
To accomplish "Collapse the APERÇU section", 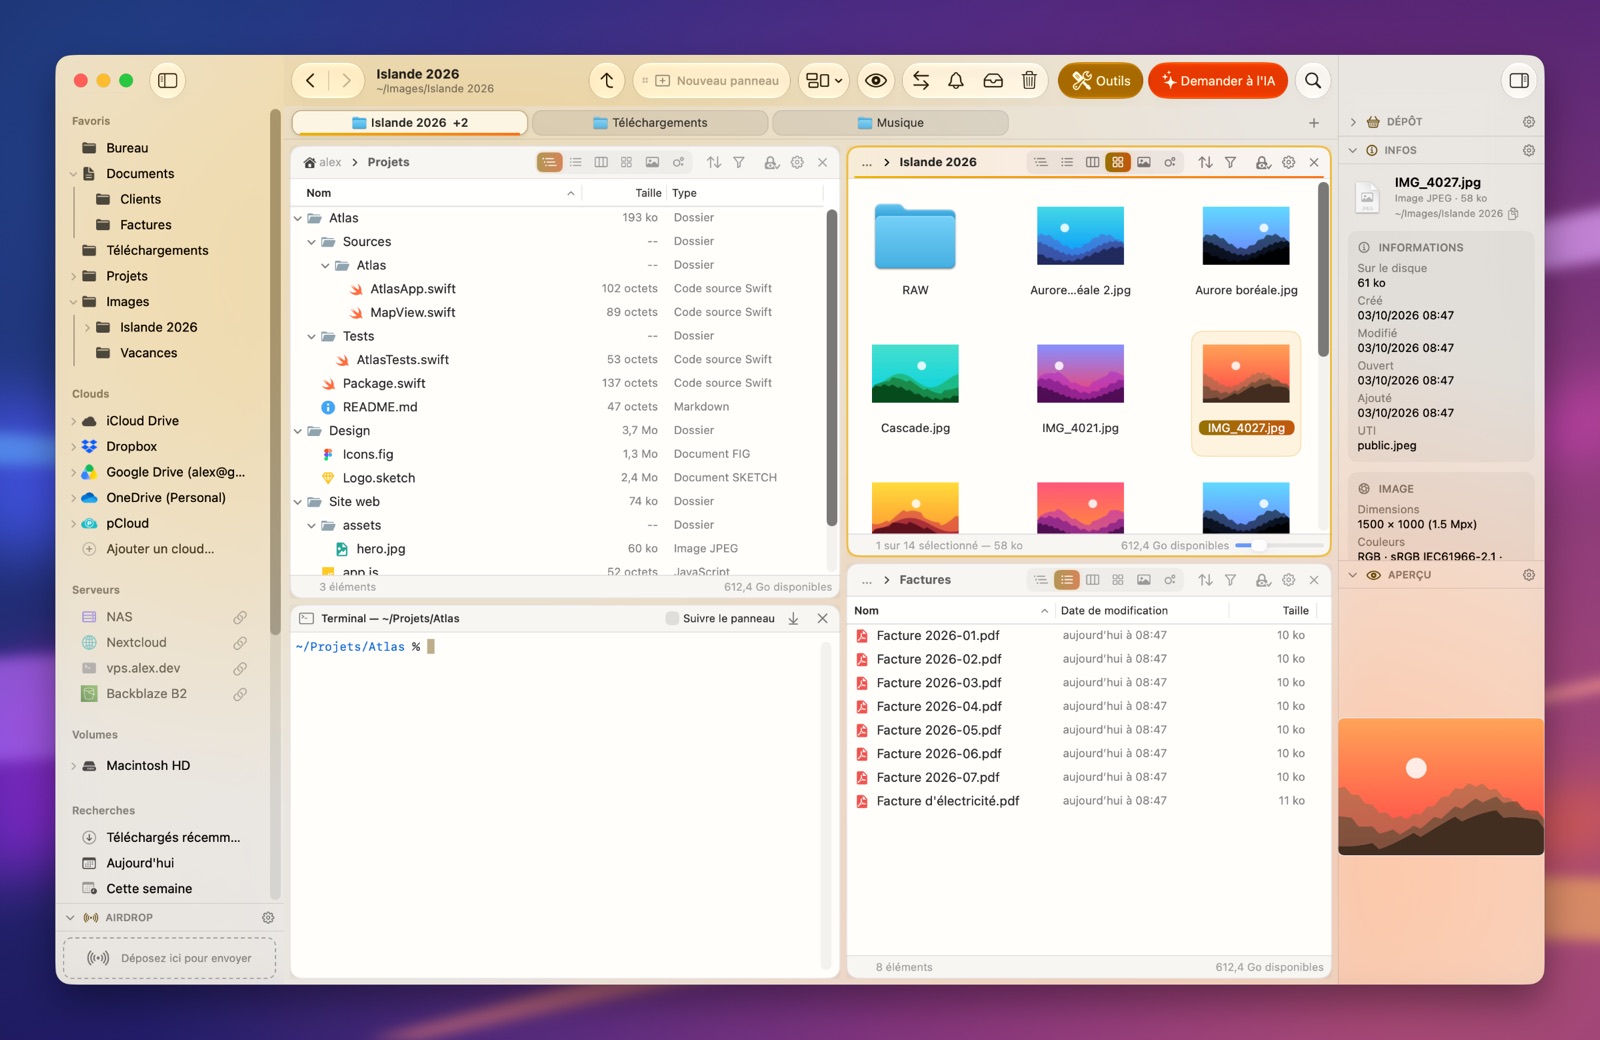I will (x=1353, y=575).
